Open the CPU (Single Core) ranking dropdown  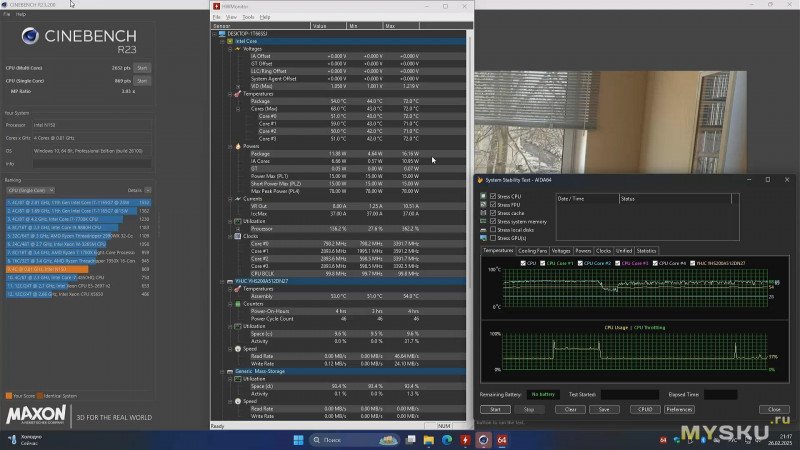pos(31,190)
